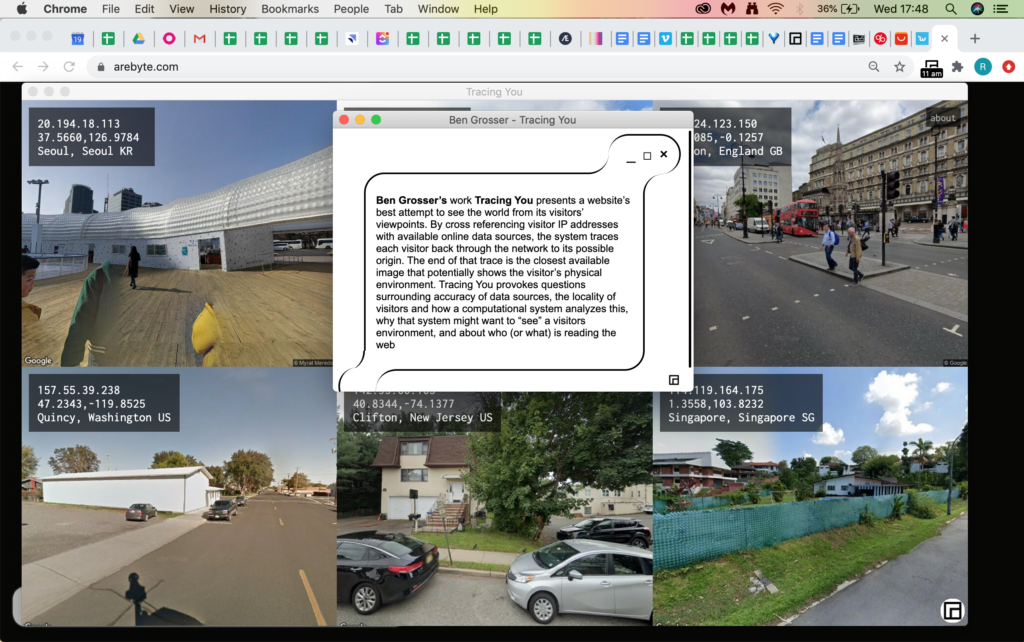Open the Bookmarks menu
Image resolution: width=1024 pixels, height=642 pixels.
point(290,9)
